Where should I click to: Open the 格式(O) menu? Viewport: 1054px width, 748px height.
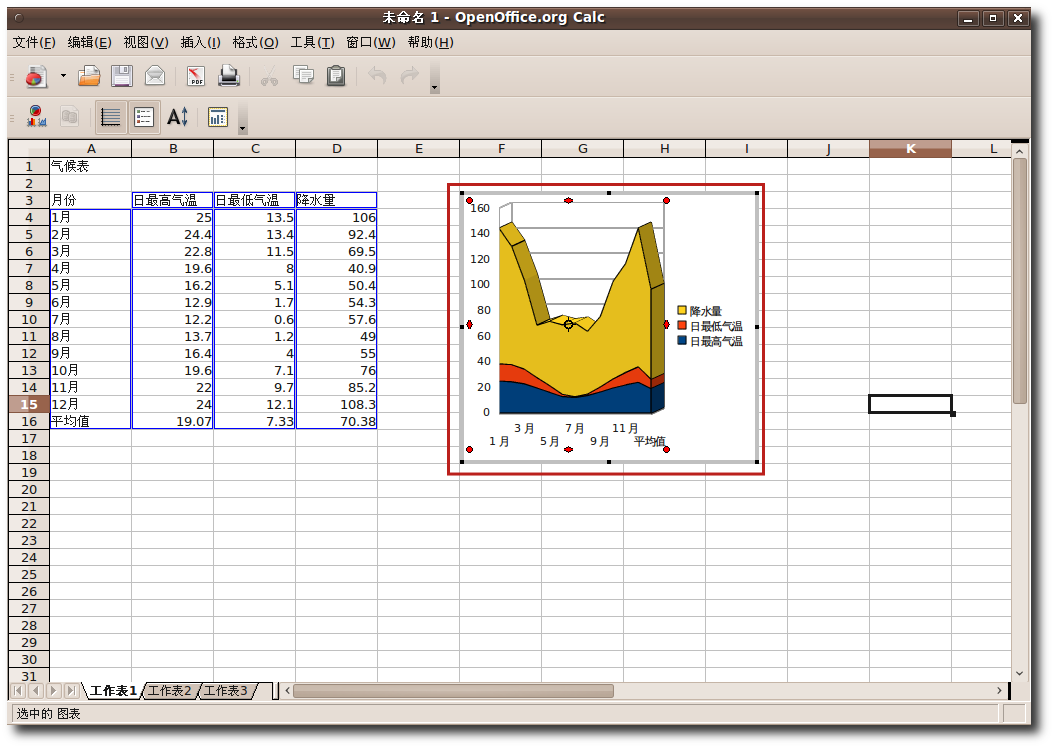pyautogui.click(x=255, y=42)
